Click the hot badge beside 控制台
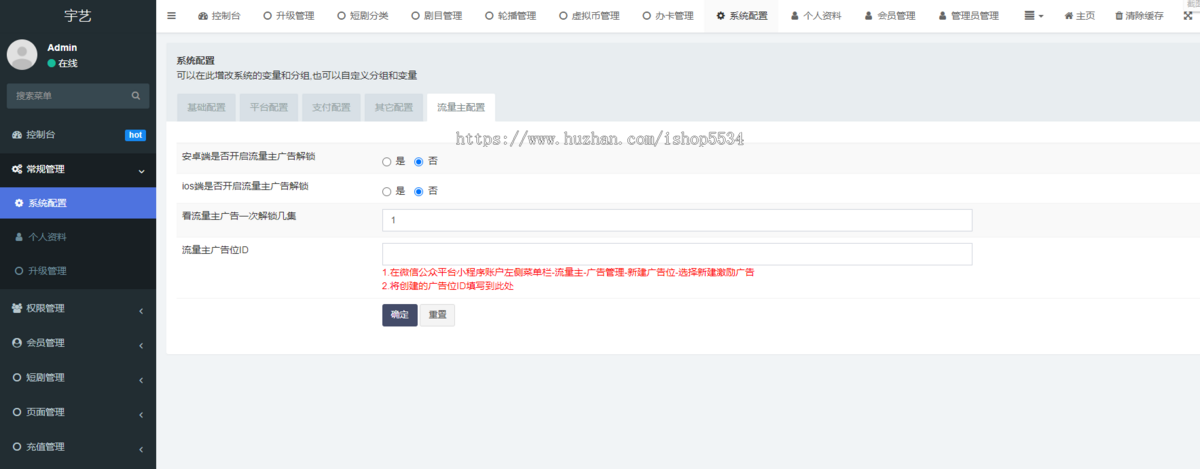This screenshot has height=469, width=1200. [x=135, y=135]
